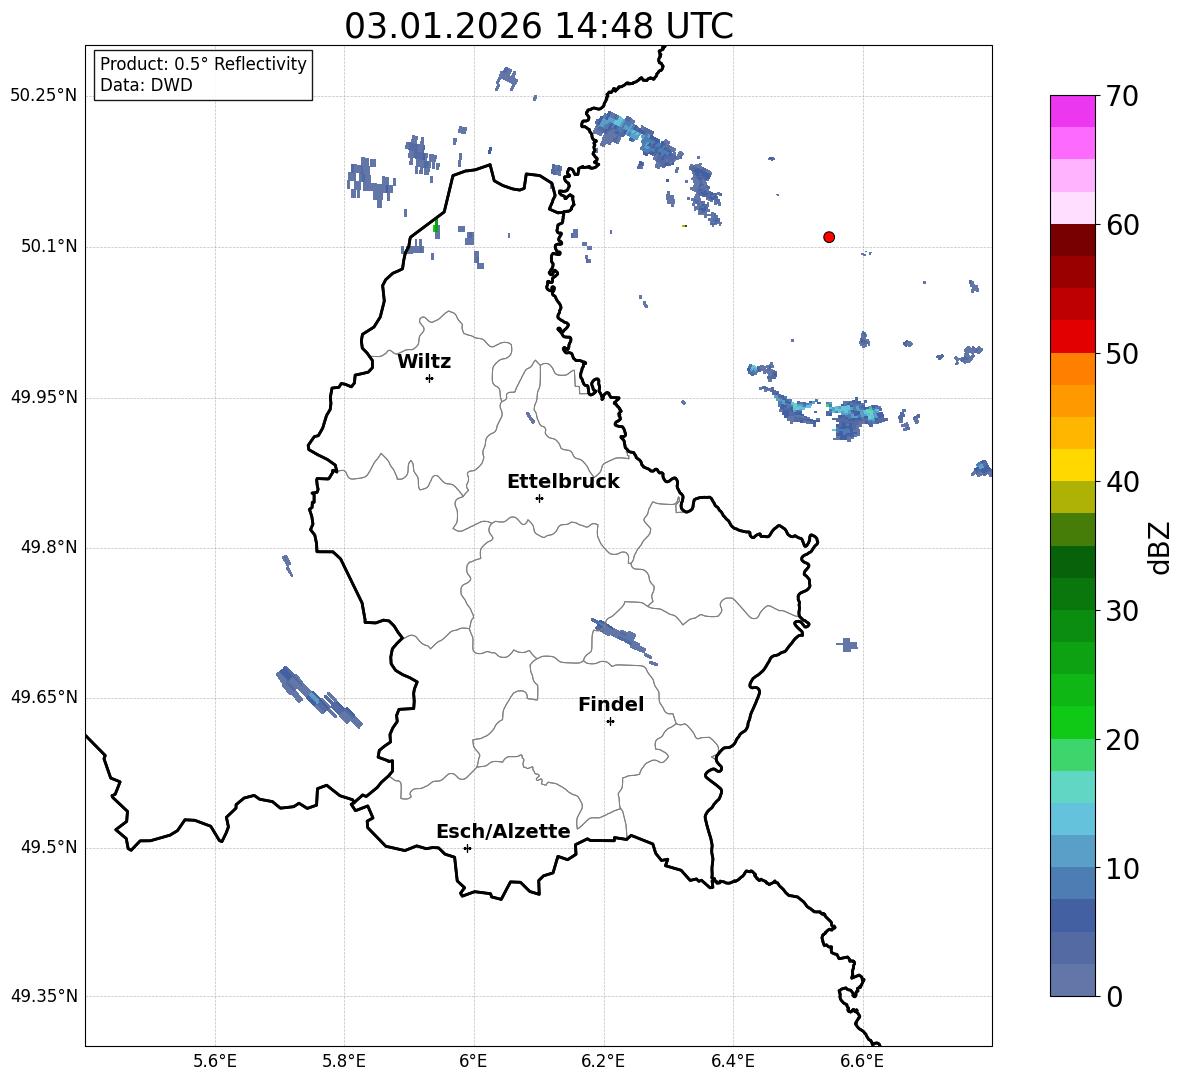Screen dimensions: 1184x1081
Task: Click the 30 label on colorbar
Action: [1122, 611]
